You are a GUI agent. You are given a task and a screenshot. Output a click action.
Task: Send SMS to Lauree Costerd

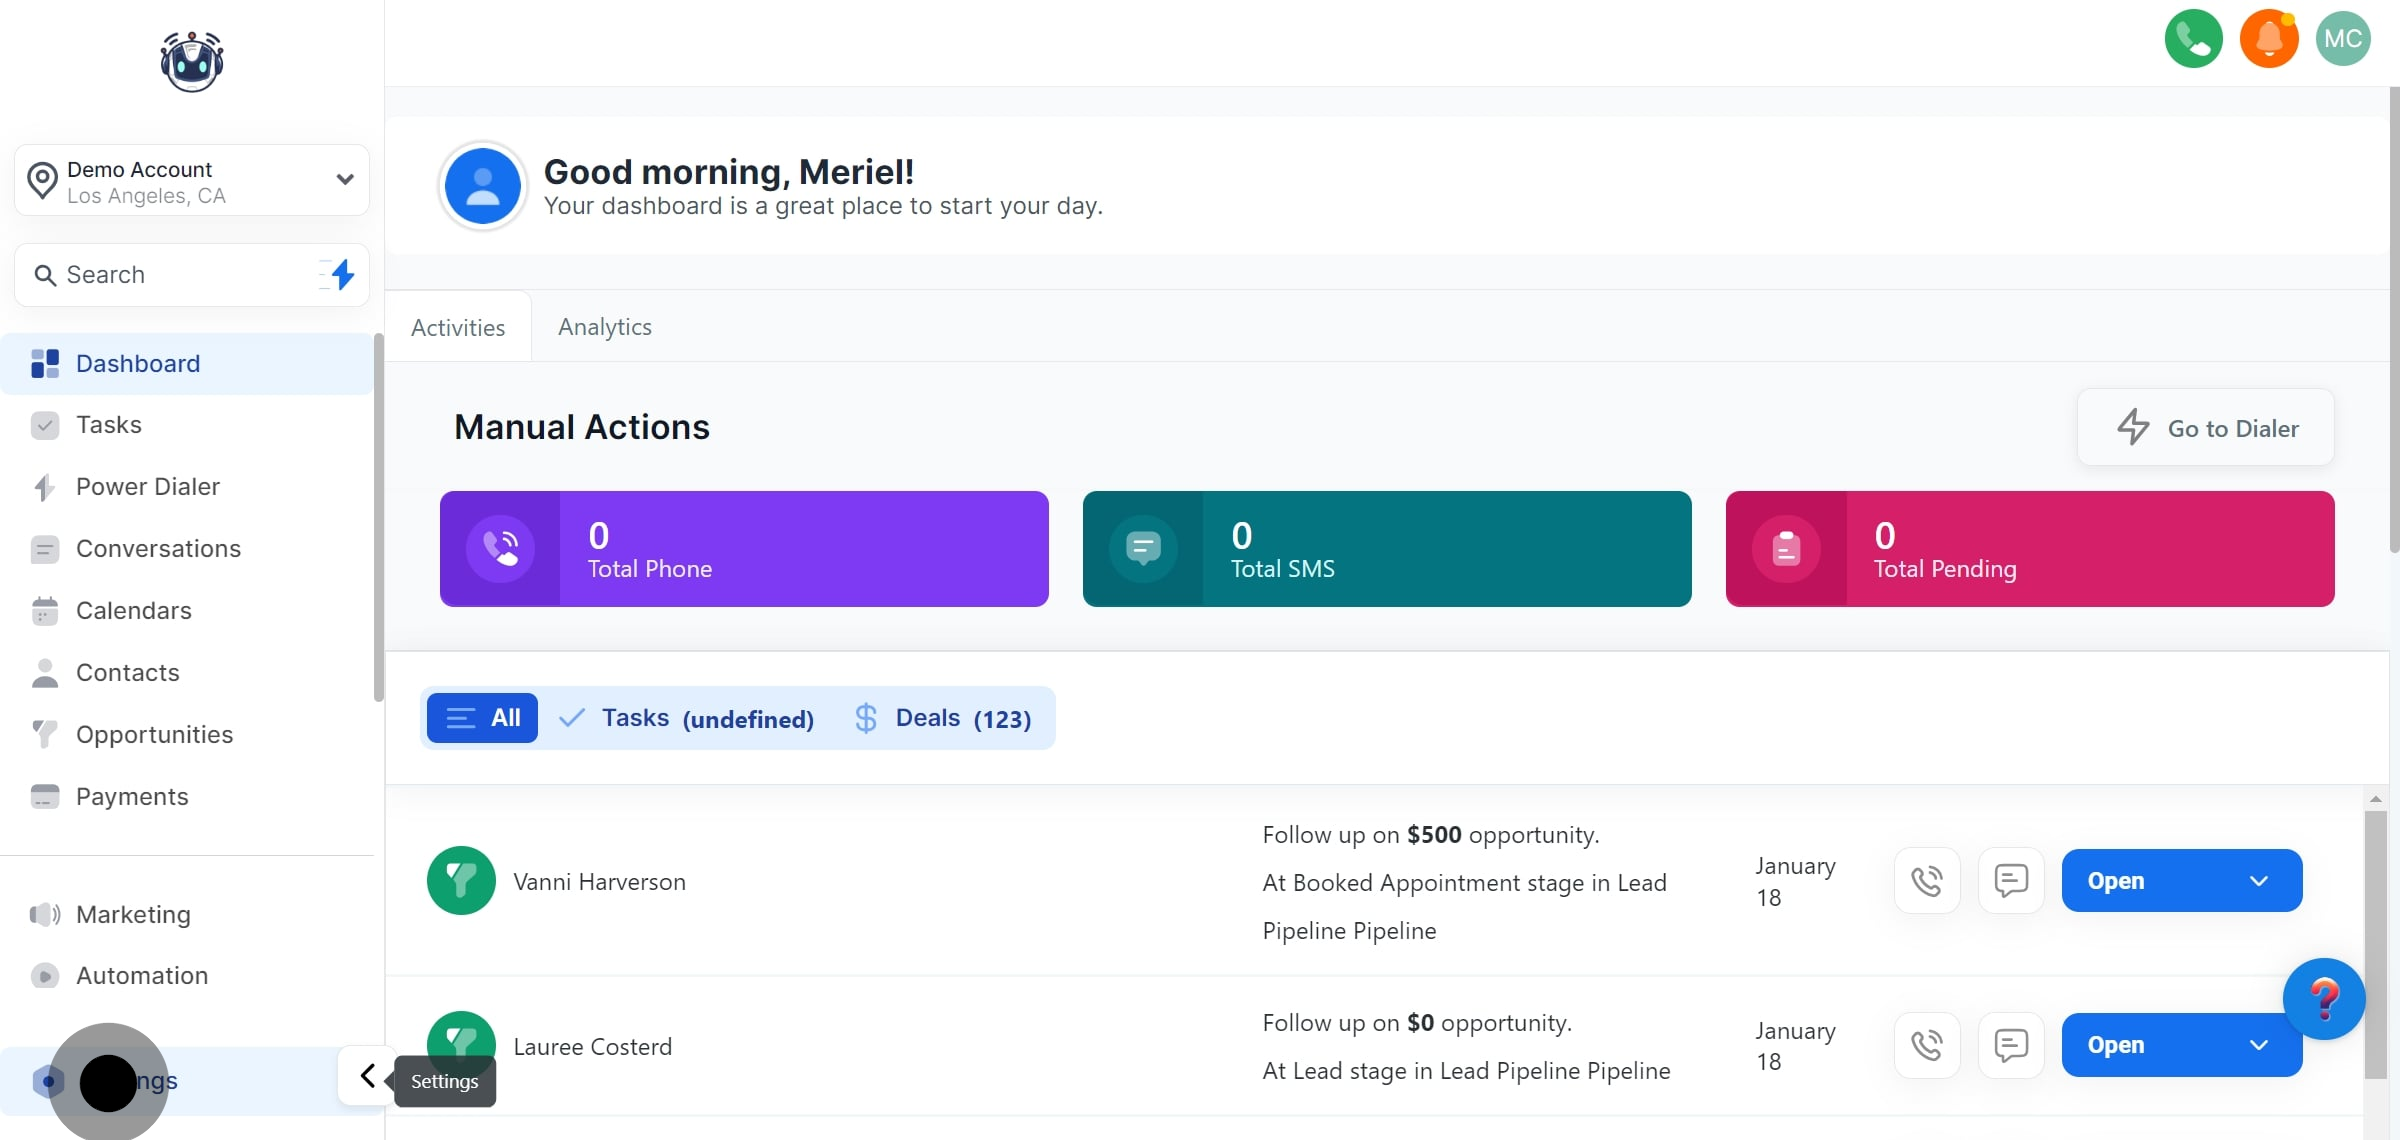[x=2010, y=1045]
